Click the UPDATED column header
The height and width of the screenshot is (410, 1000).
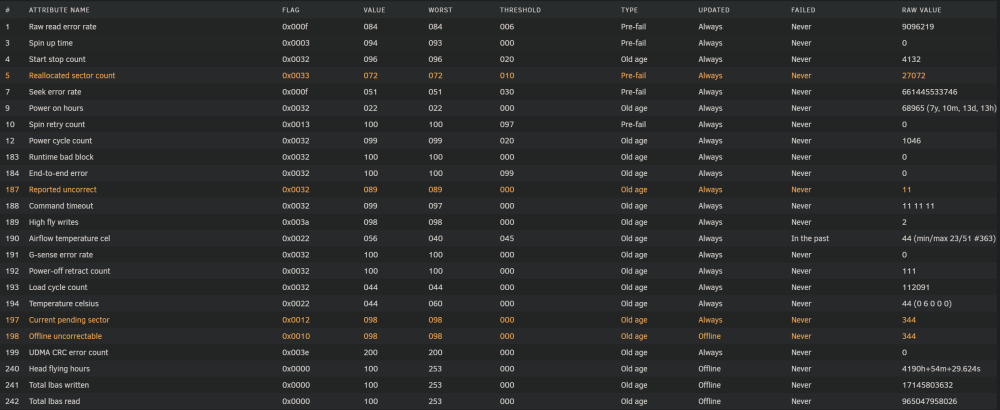point(714,10)
